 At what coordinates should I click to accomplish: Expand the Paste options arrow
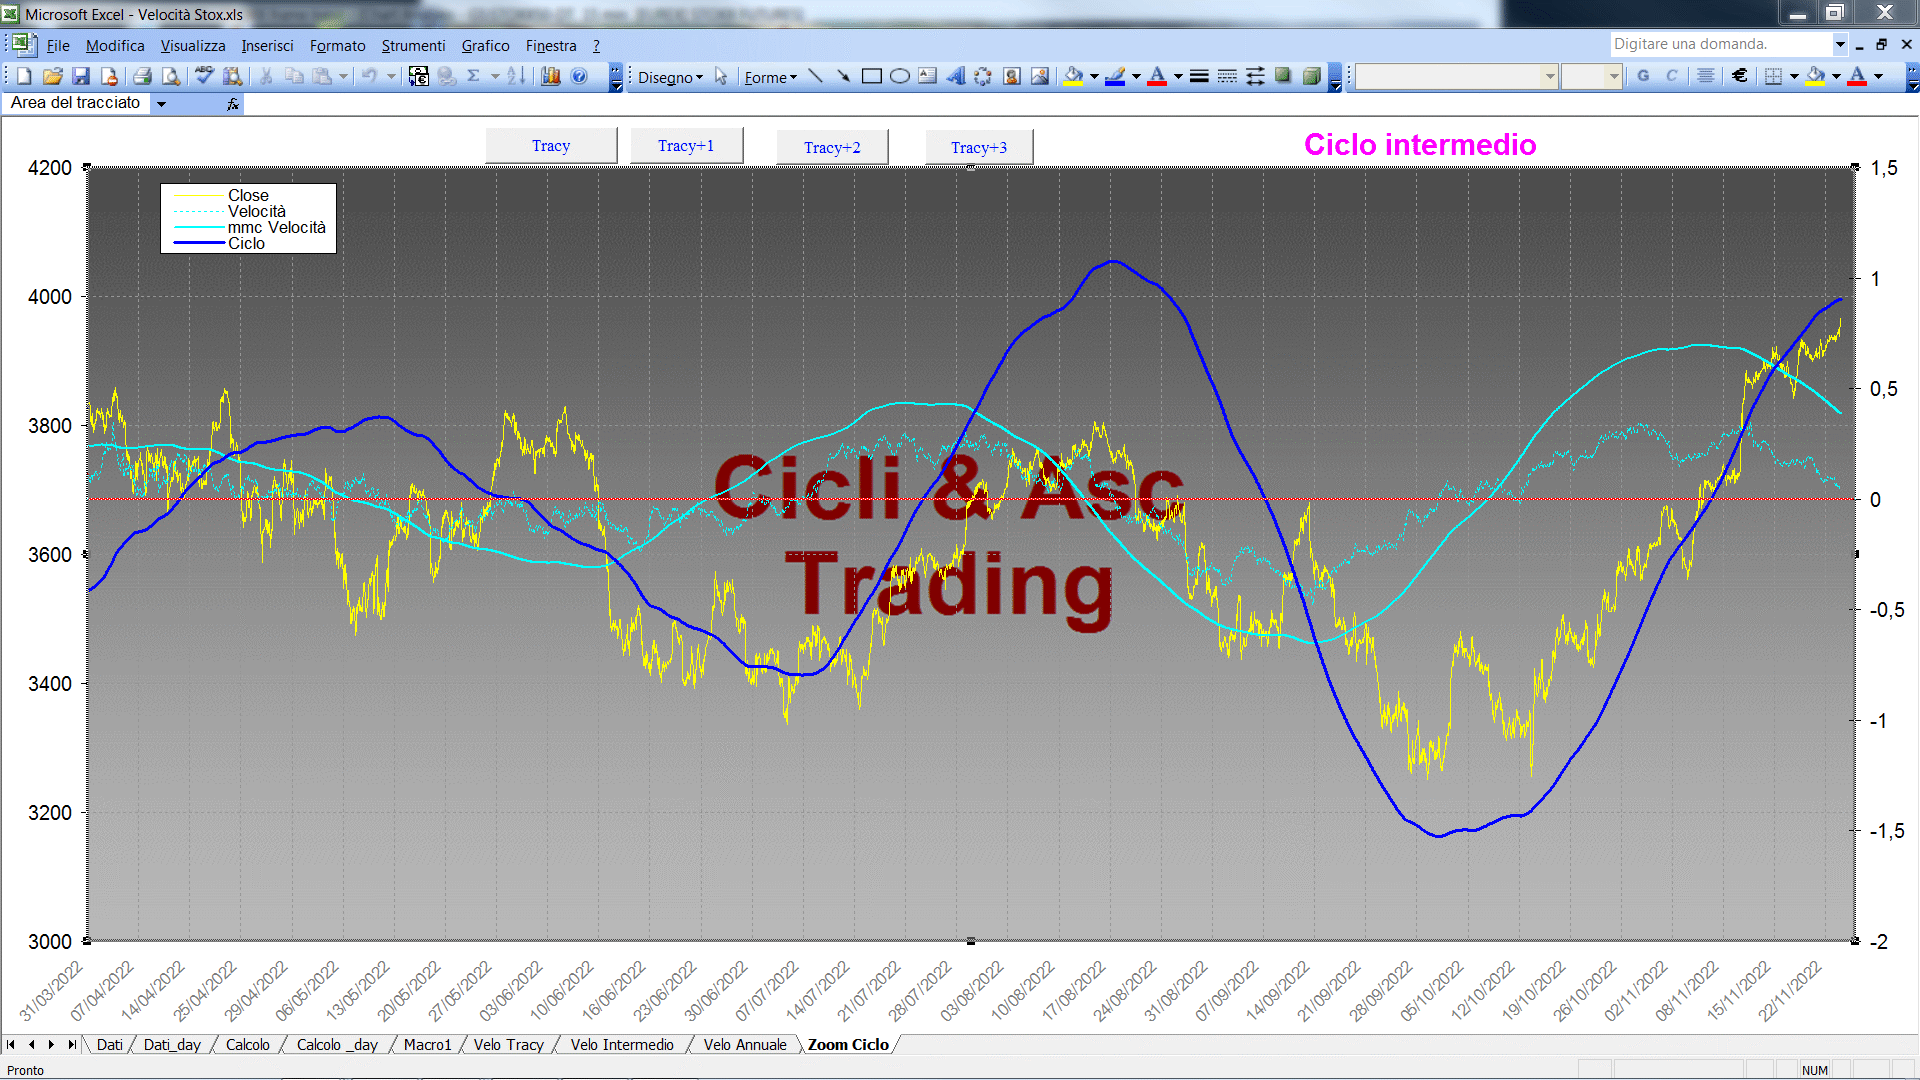tap(343, 76)
